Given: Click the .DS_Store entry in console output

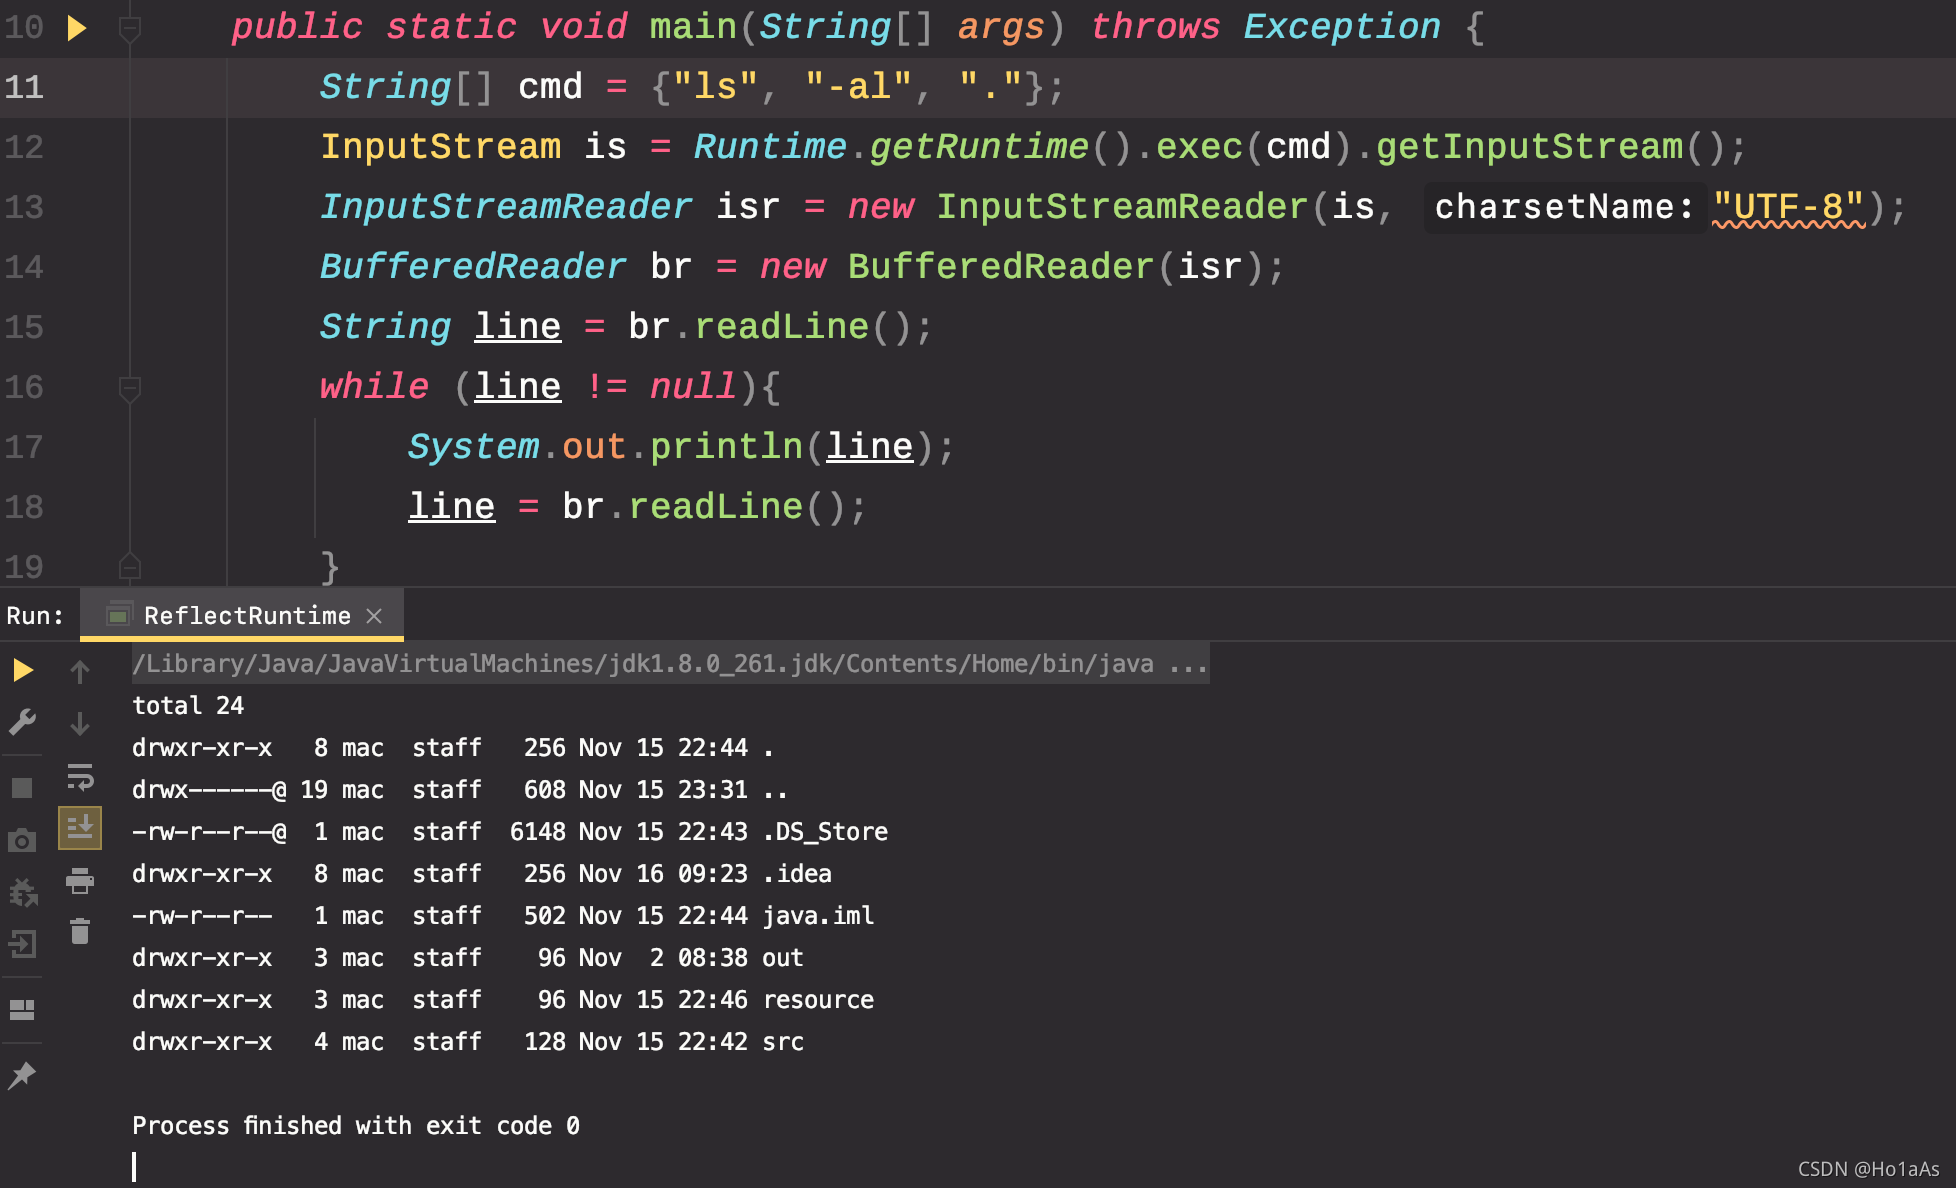Looking at the screenshot, I should point(825,832).
